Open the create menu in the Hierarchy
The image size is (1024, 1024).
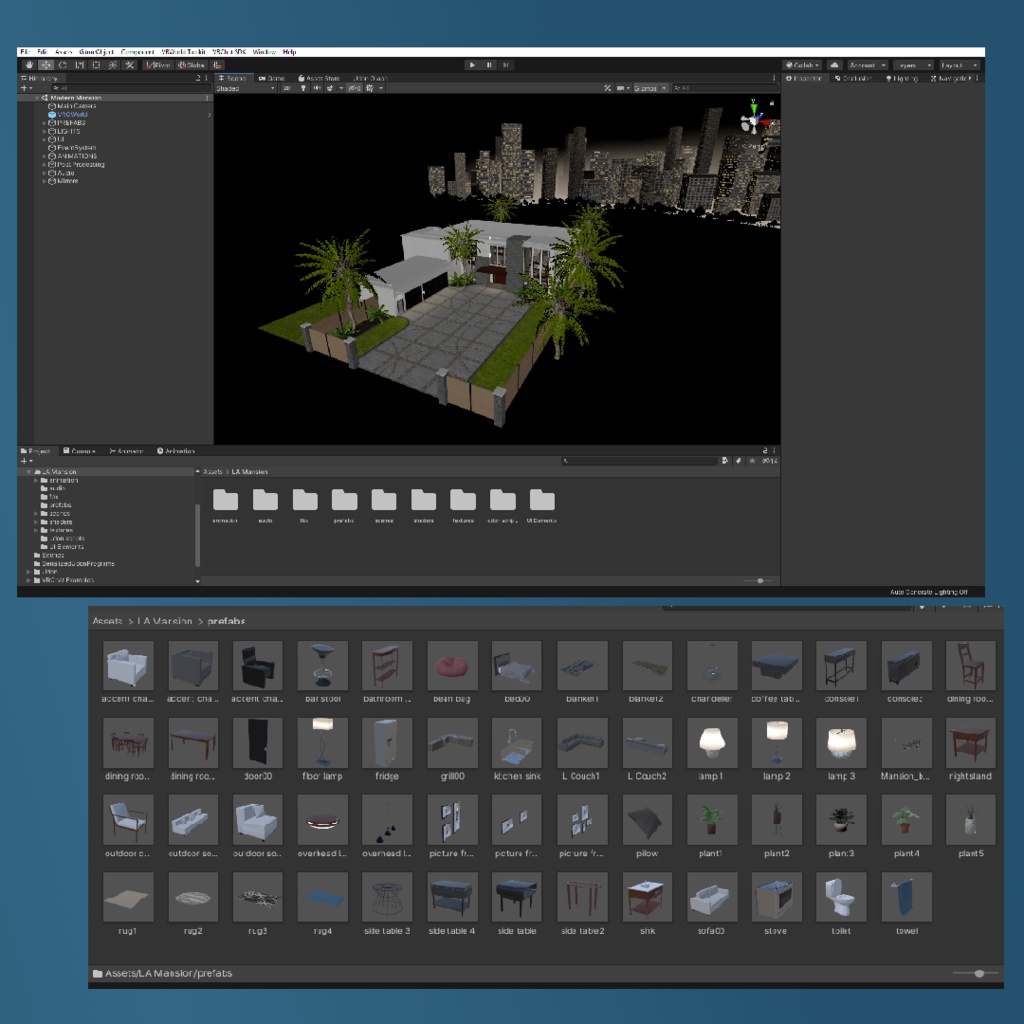24,88
